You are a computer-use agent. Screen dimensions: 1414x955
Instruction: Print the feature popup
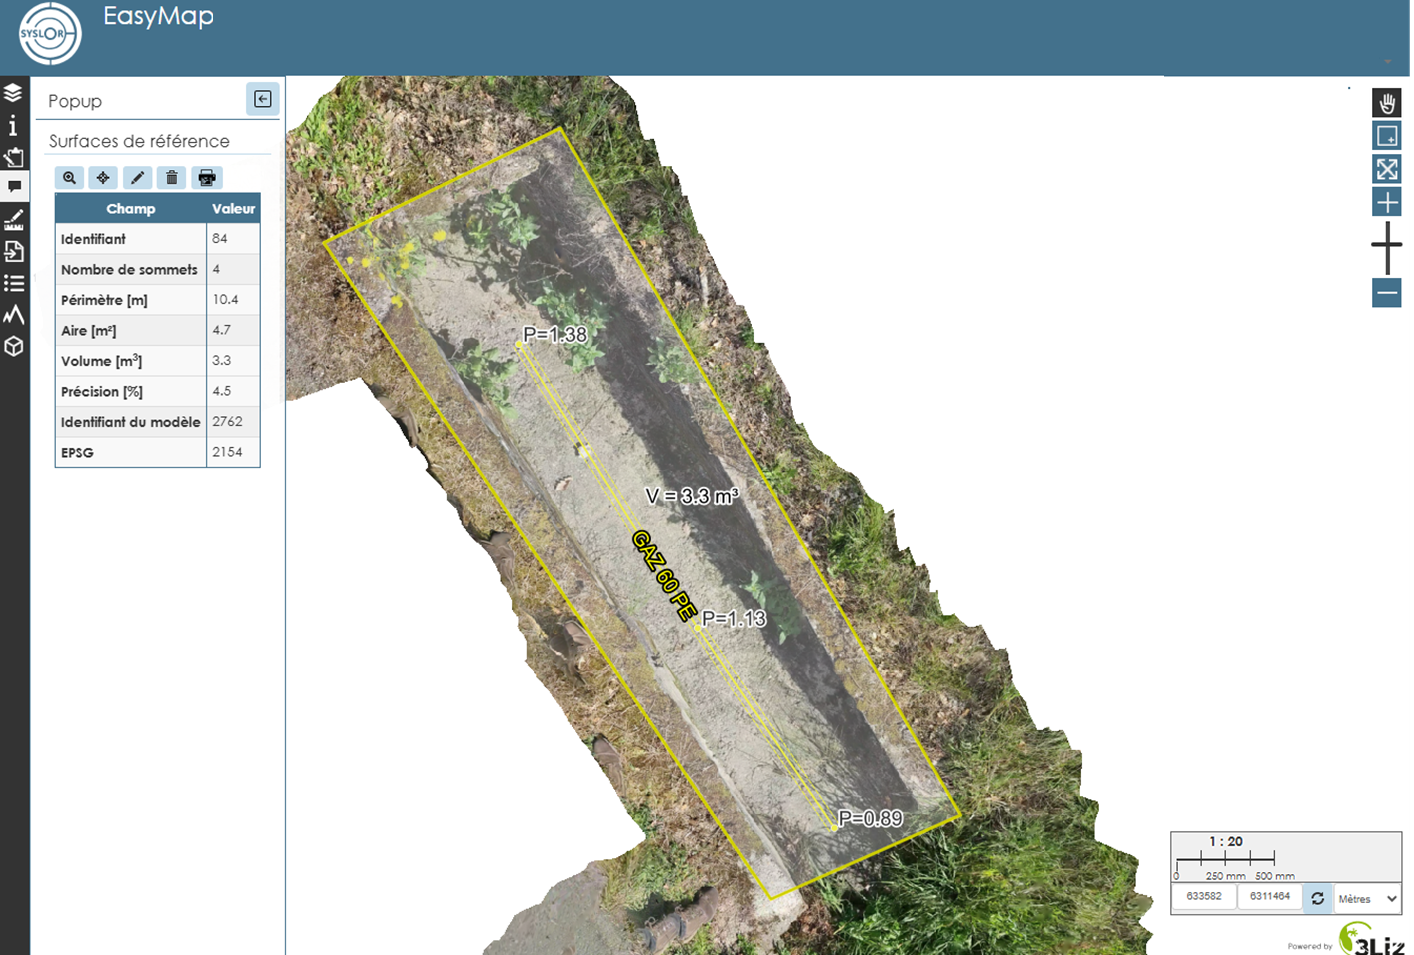207,178
